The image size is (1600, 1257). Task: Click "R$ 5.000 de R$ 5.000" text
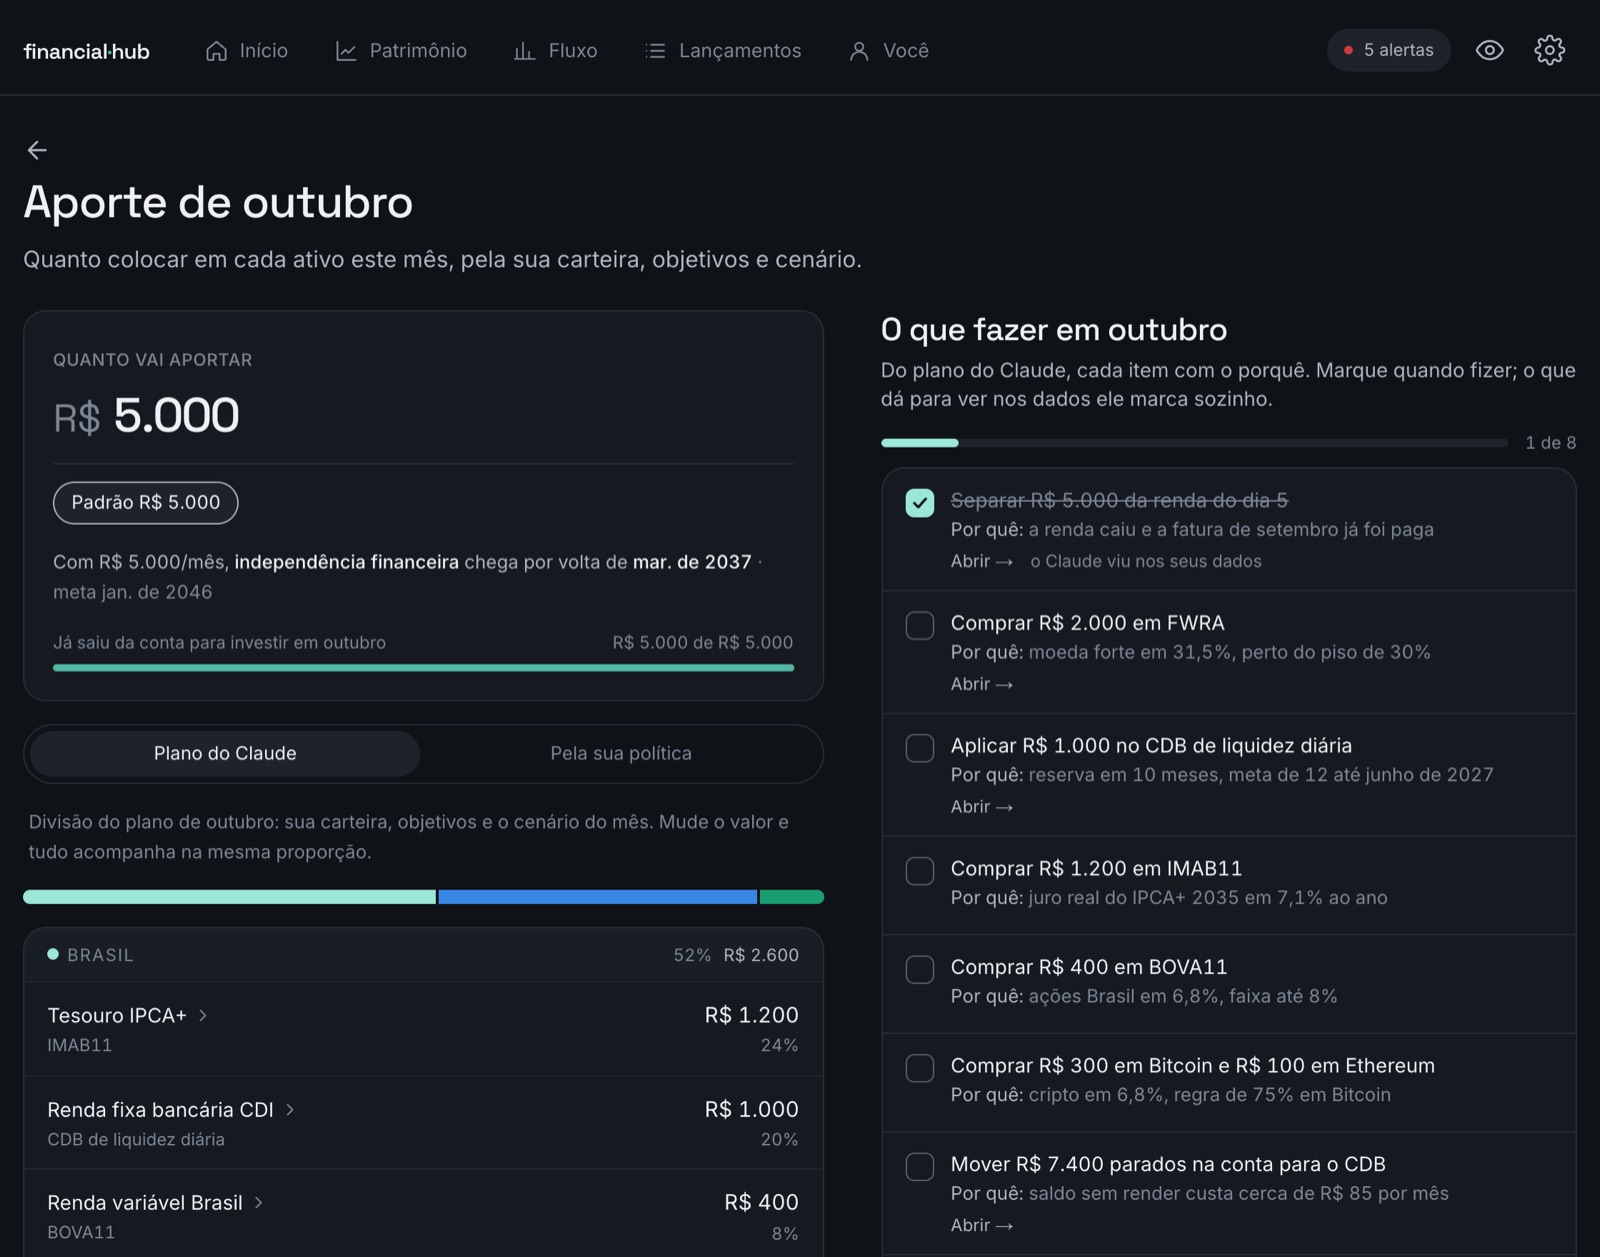click(x=703, y=642)
